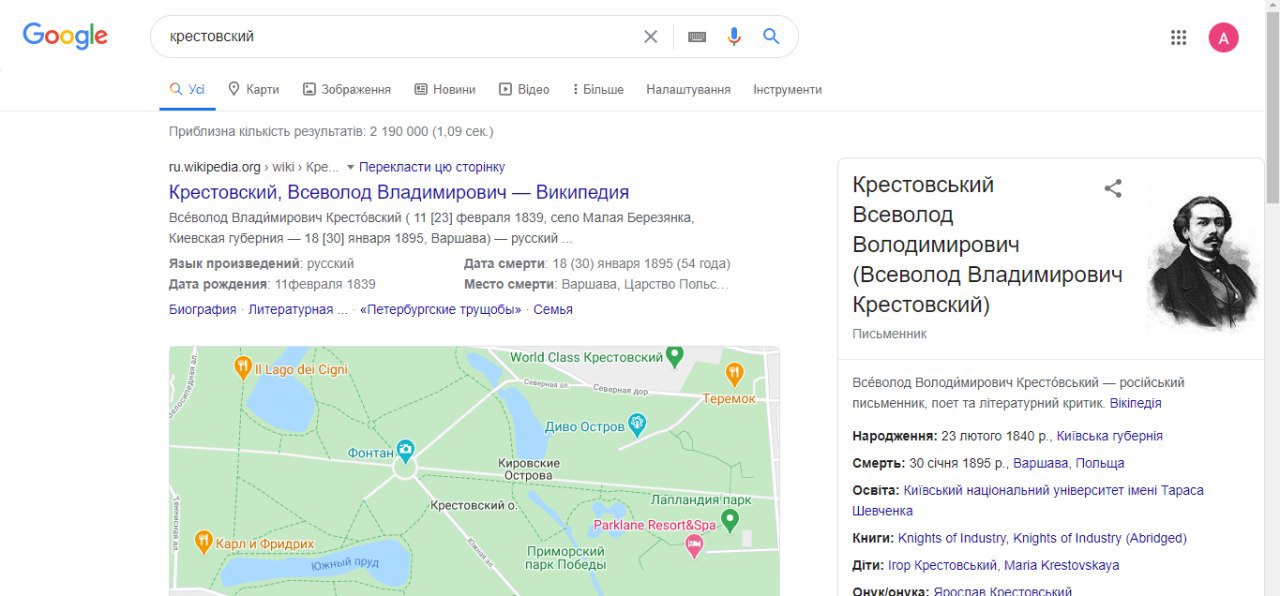This screenshot has width=1280, height=596.
Task: Select the World Class Крестовский map pin
Action: point(675,356)
